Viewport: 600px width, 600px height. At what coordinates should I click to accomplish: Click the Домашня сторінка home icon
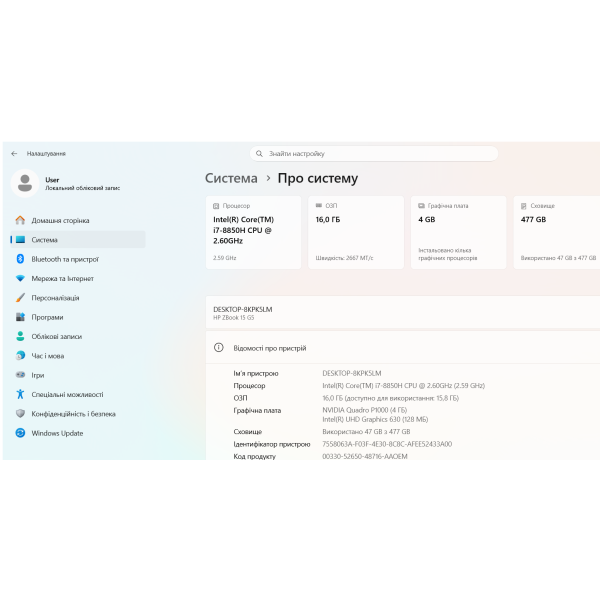20,220
